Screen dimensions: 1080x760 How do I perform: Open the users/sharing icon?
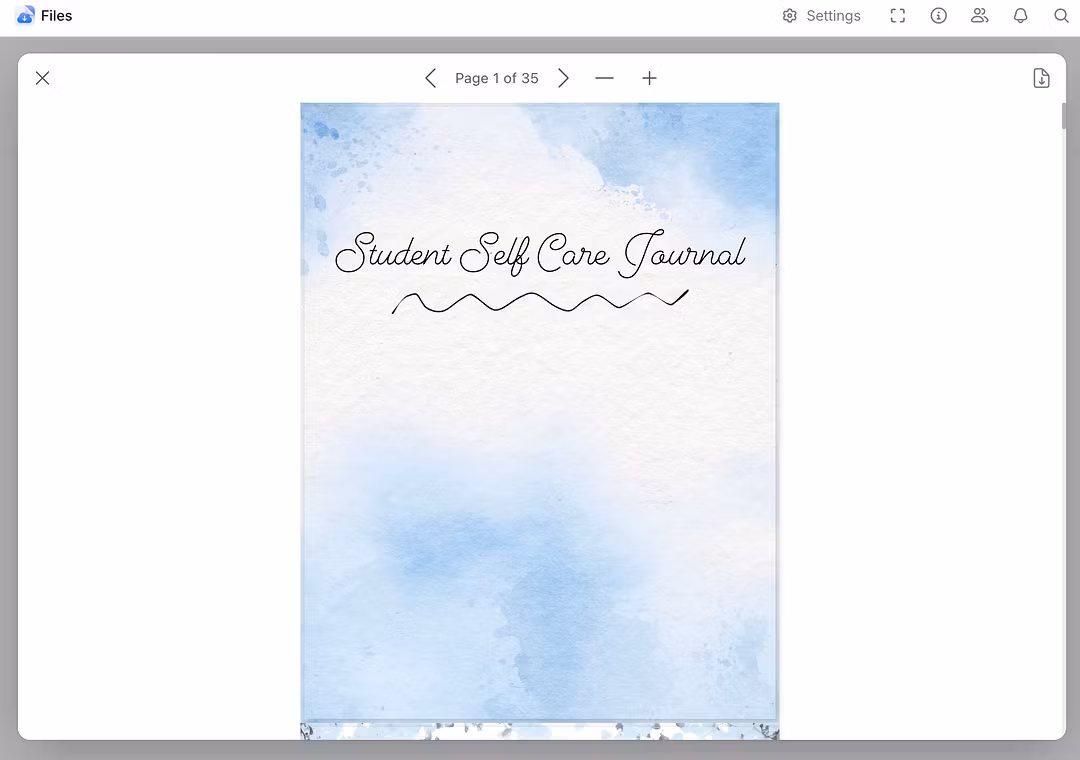(x=979, y=16)
